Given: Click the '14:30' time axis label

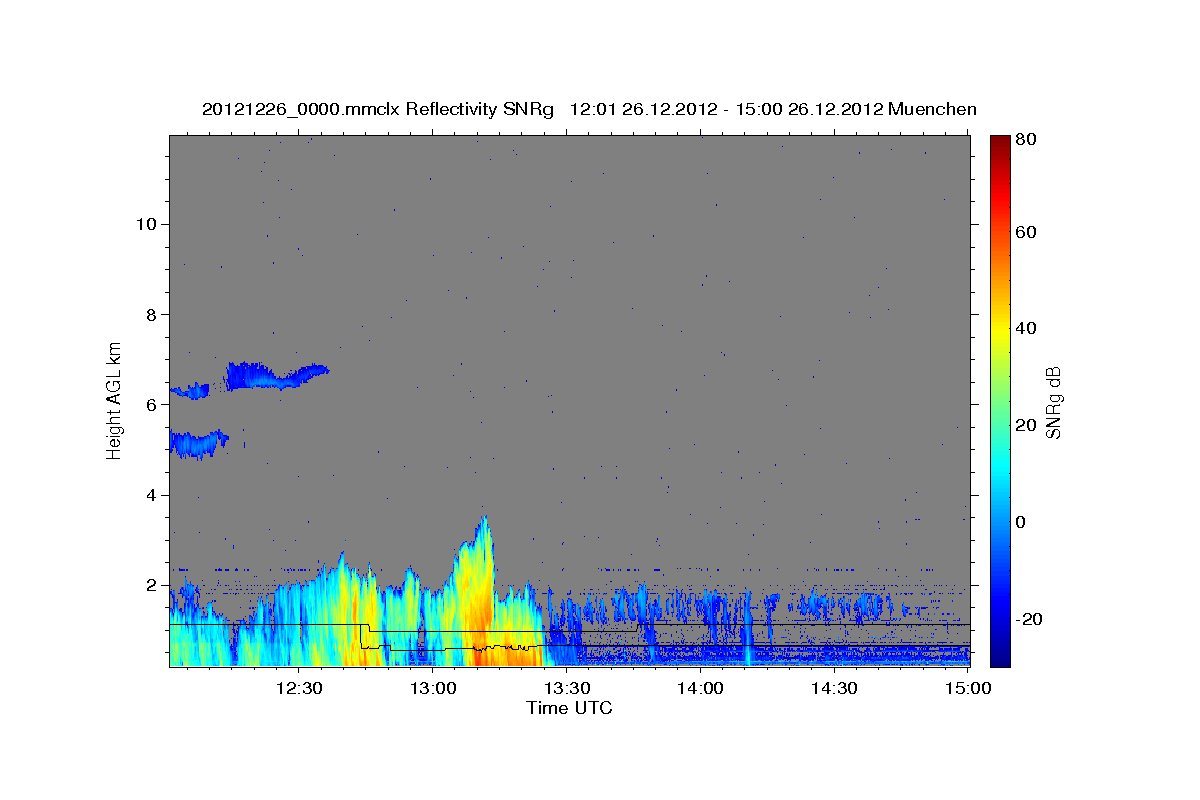Looking at the screenshot, I should [835, 688].
